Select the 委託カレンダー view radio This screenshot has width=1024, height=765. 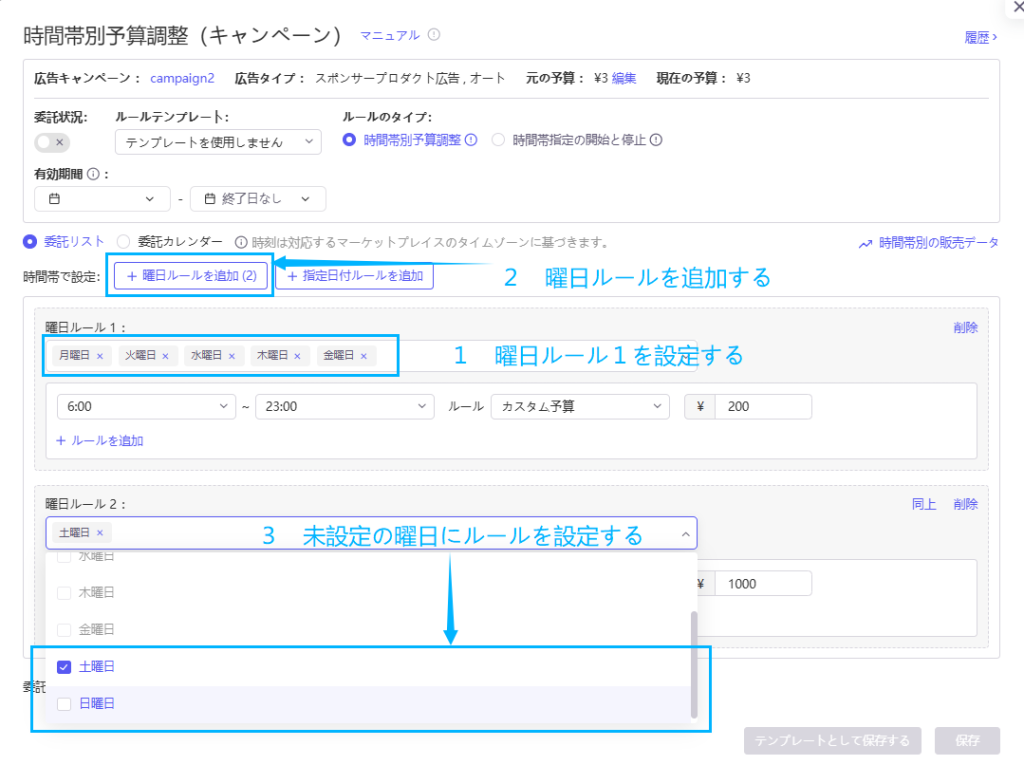coord(123,242)
